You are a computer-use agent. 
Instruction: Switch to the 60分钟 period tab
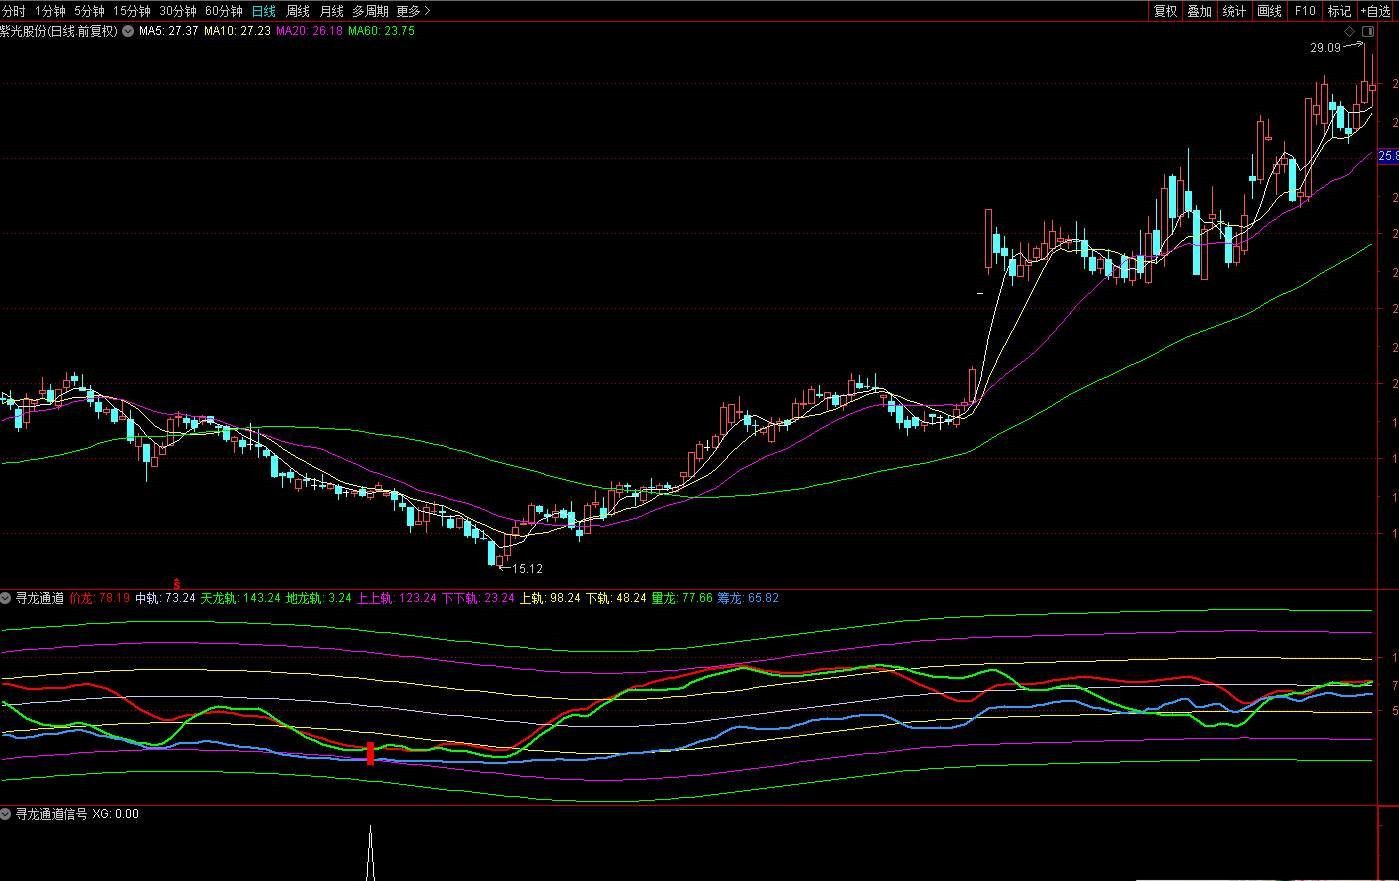coord(223,11)
